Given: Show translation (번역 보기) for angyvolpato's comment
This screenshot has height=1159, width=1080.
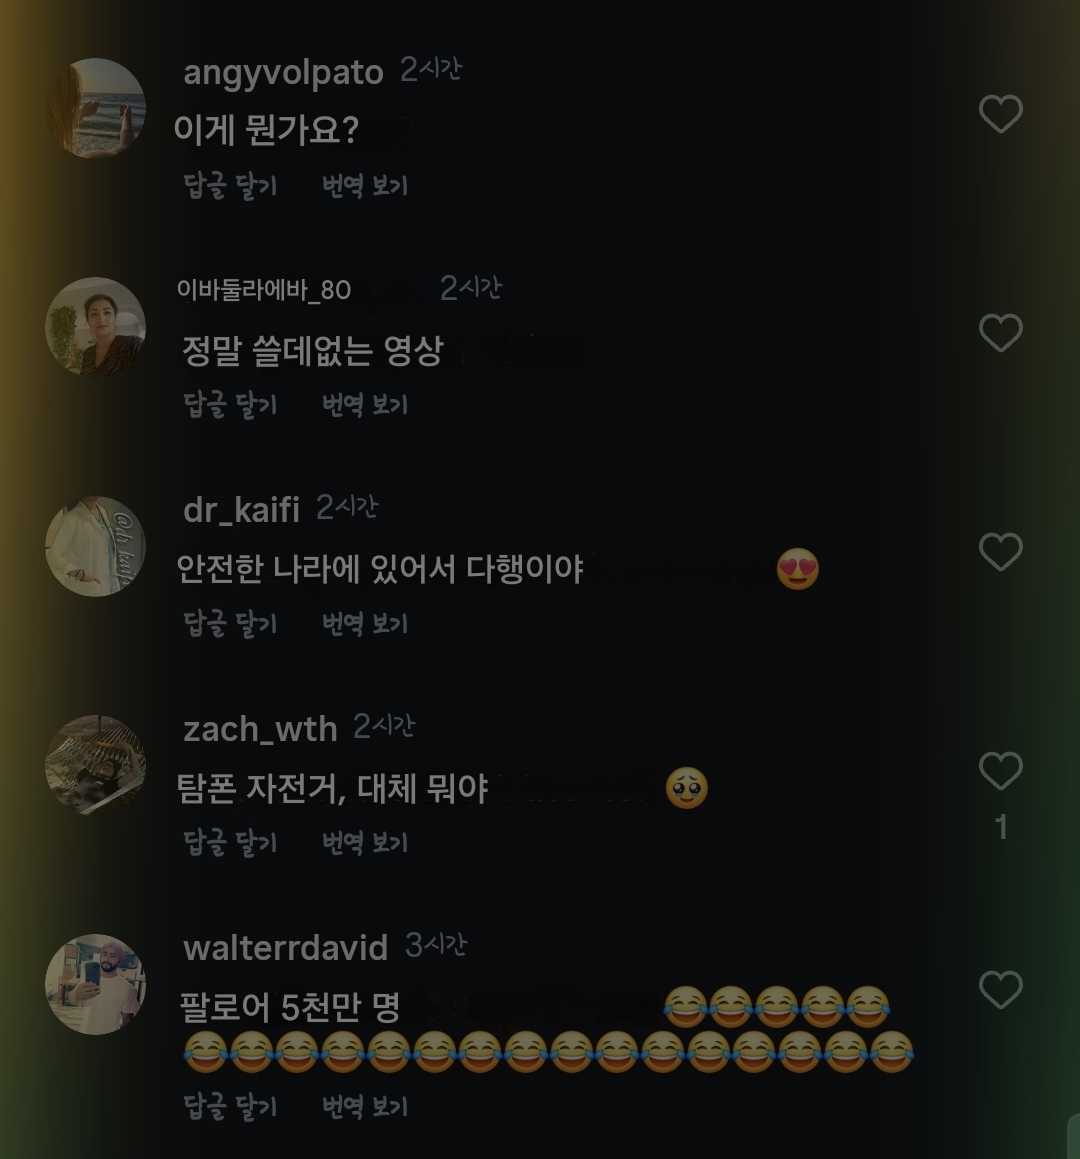Looking at the screenshot, I should click(365, 186).
